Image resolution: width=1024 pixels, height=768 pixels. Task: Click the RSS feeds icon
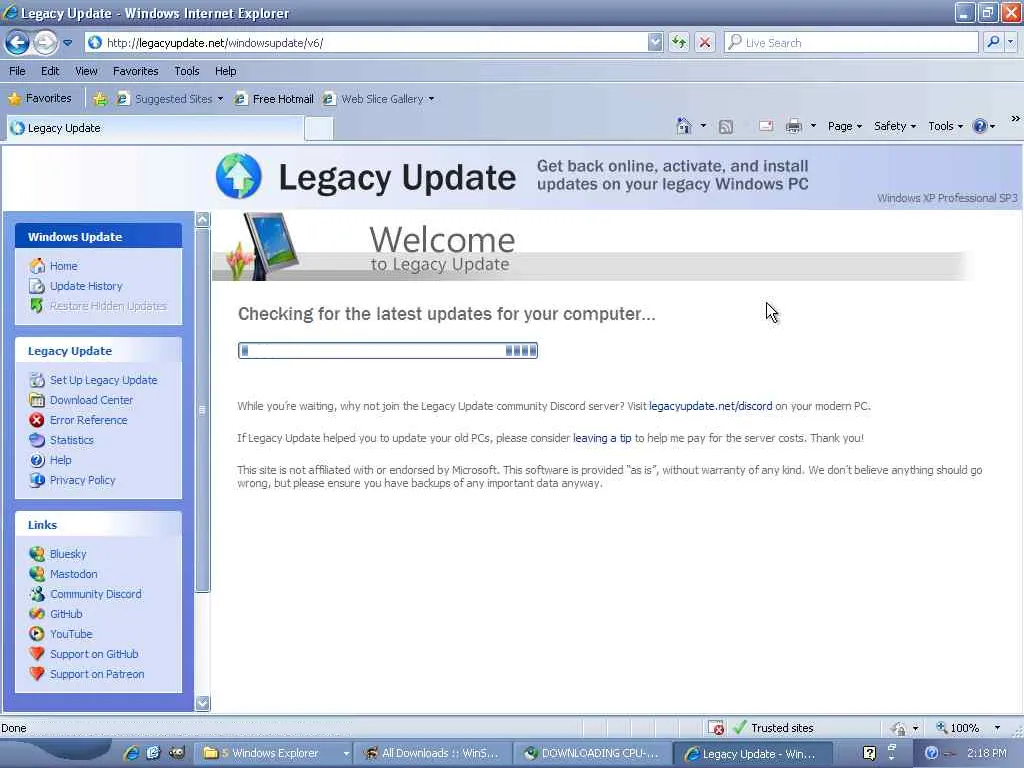coord(726,127)
